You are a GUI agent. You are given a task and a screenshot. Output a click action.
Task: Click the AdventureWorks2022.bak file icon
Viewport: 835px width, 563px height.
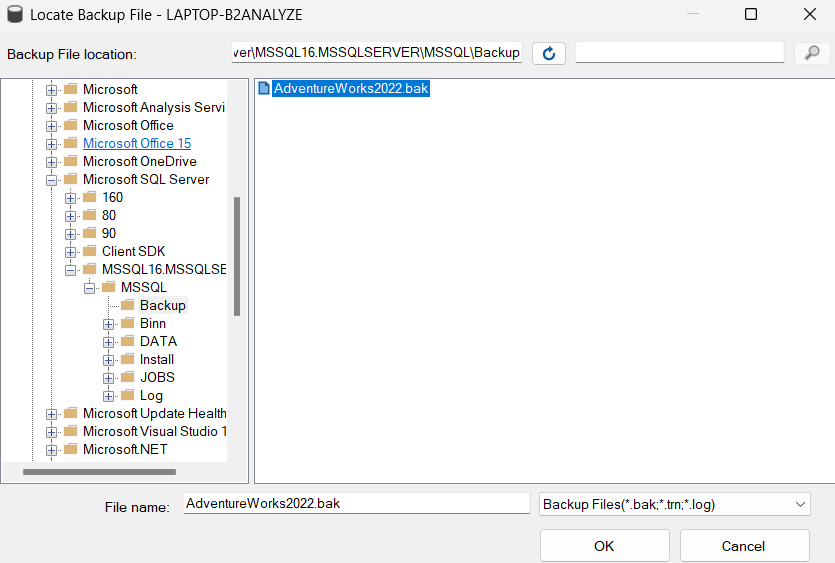coord(264,88)
